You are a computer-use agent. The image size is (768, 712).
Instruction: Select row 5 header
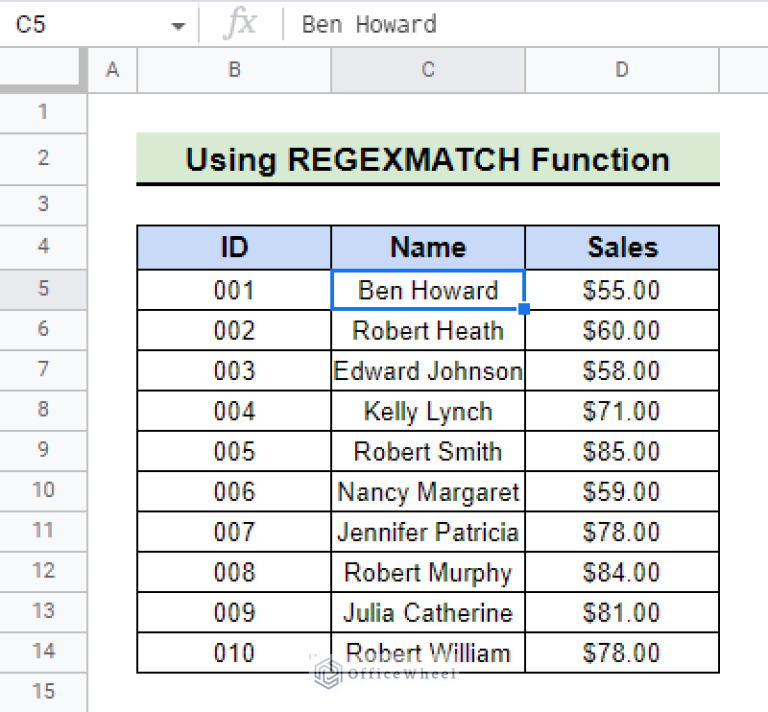click(43, 289)
